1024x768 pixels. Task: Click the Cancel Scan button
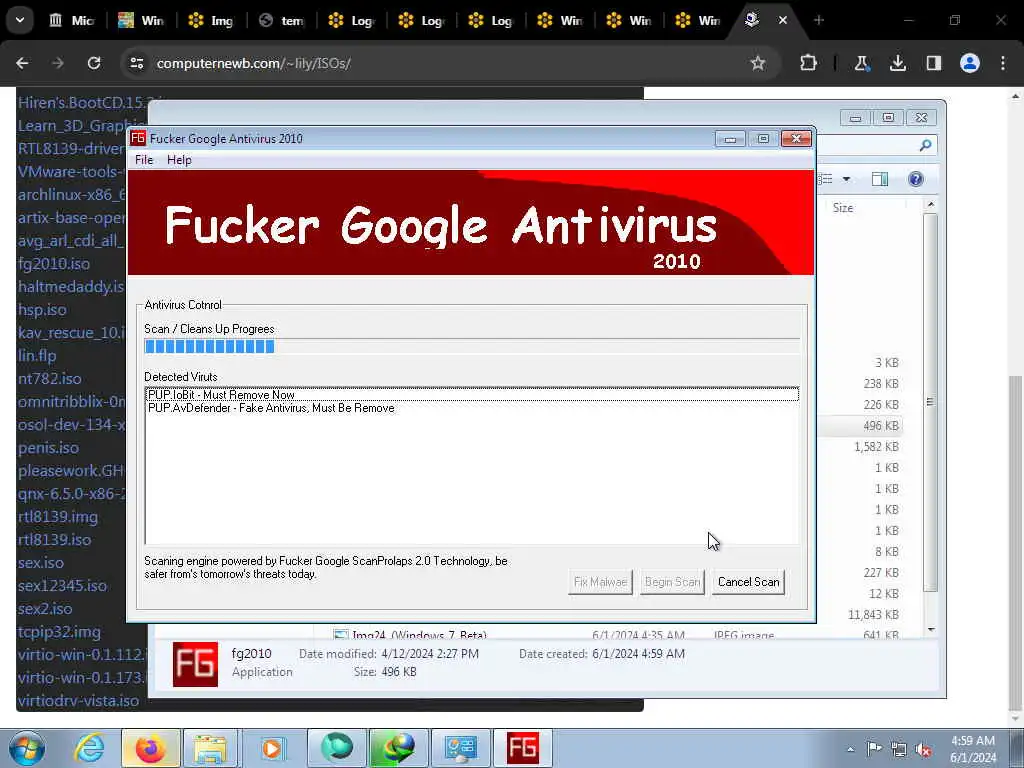tap(748, 582)
